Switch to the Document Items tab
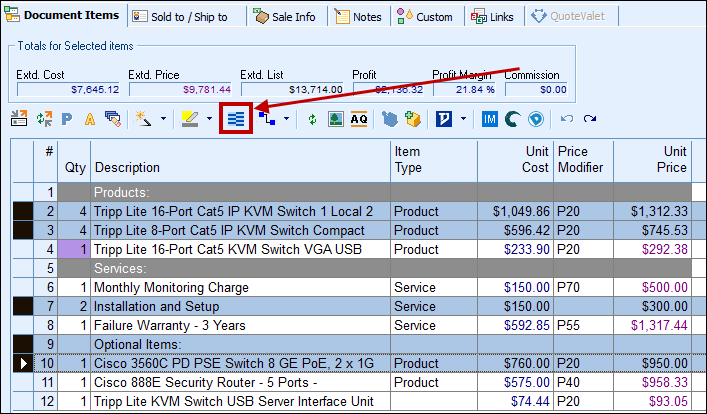This screenshot has width=707, height=414. tap(64, 15)
